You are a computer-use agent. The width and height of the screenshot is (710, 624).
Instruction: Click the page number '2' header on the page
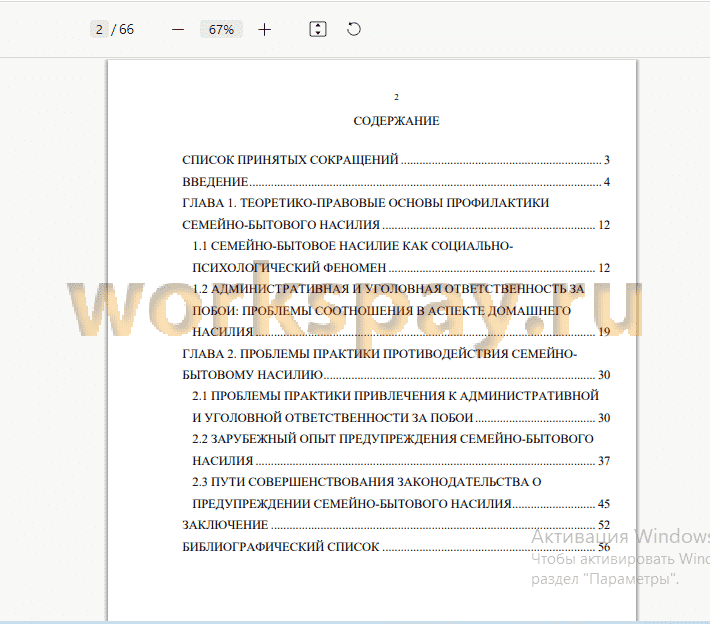click(396, 97)
